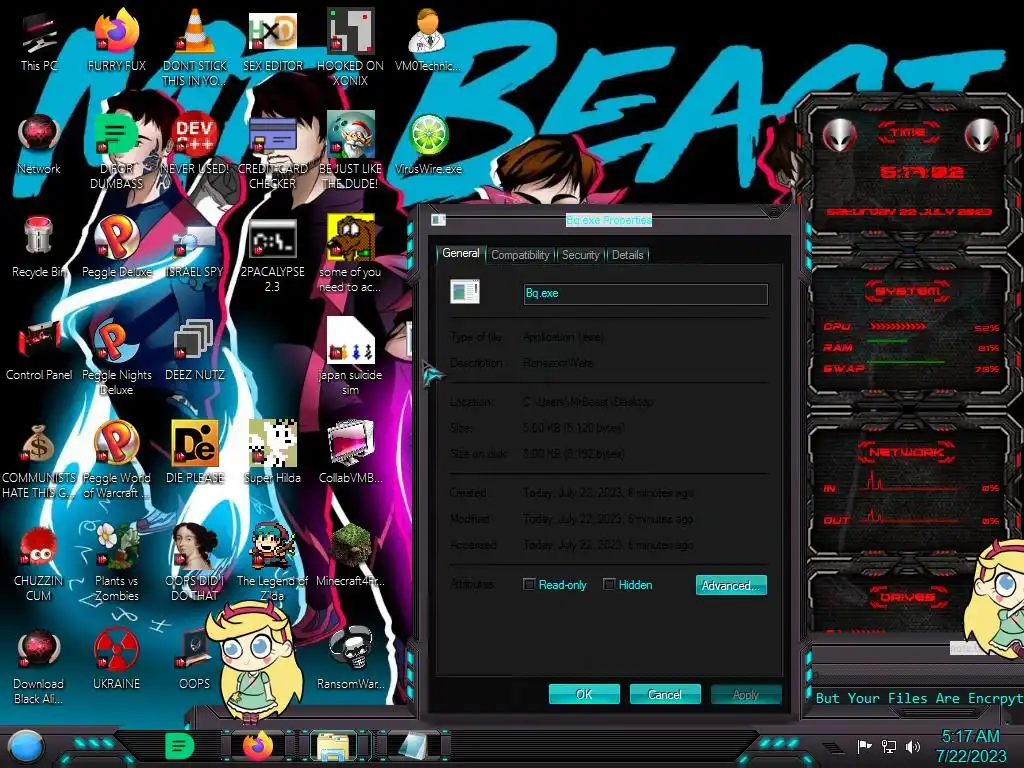Select the CHUZZIN CUM red fuzzball icon

[39, 563]
